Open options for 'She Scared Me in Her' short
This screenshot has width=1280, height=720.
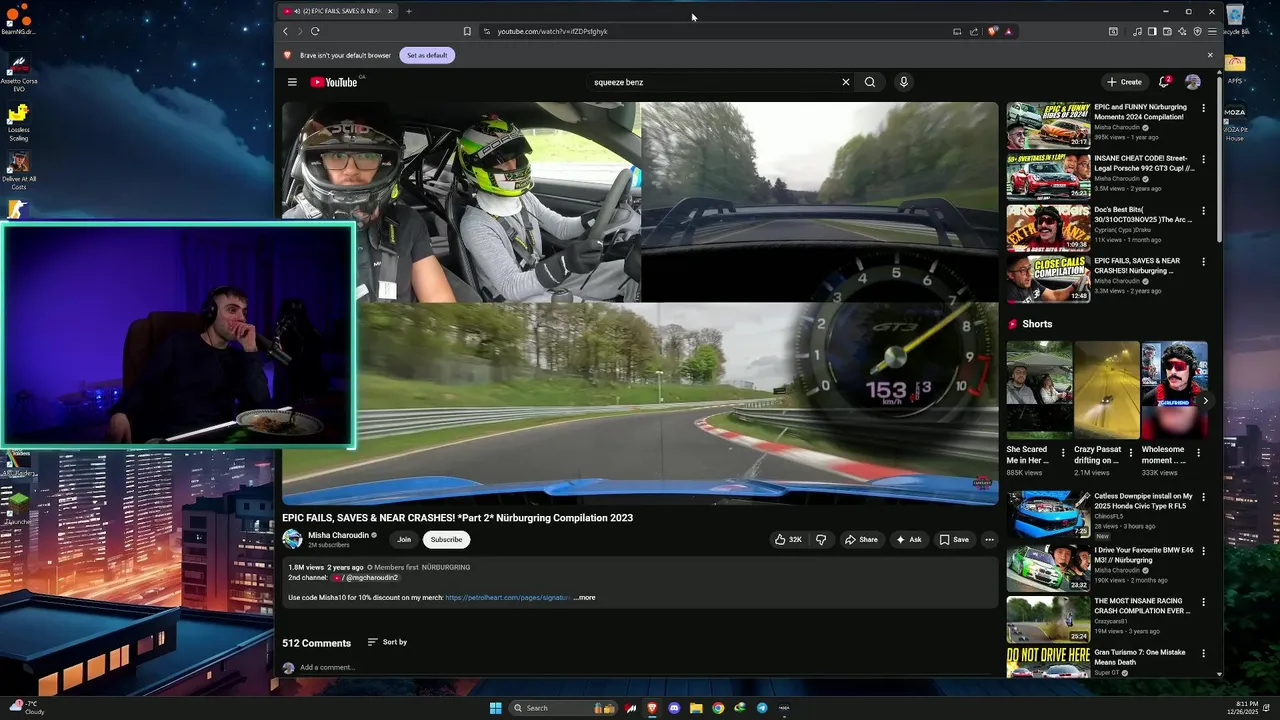point(1063,452)
